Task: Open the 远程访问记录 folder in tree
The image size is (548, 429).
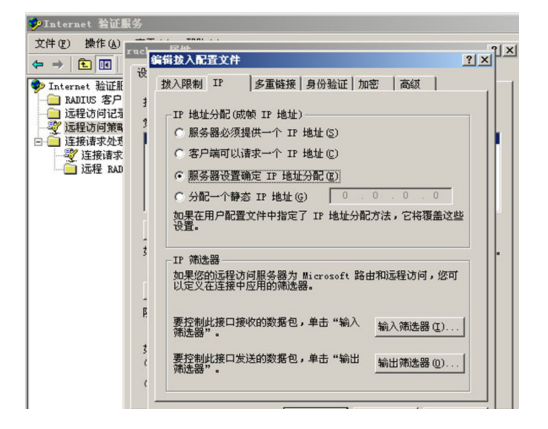Action: tap(94, 114)
